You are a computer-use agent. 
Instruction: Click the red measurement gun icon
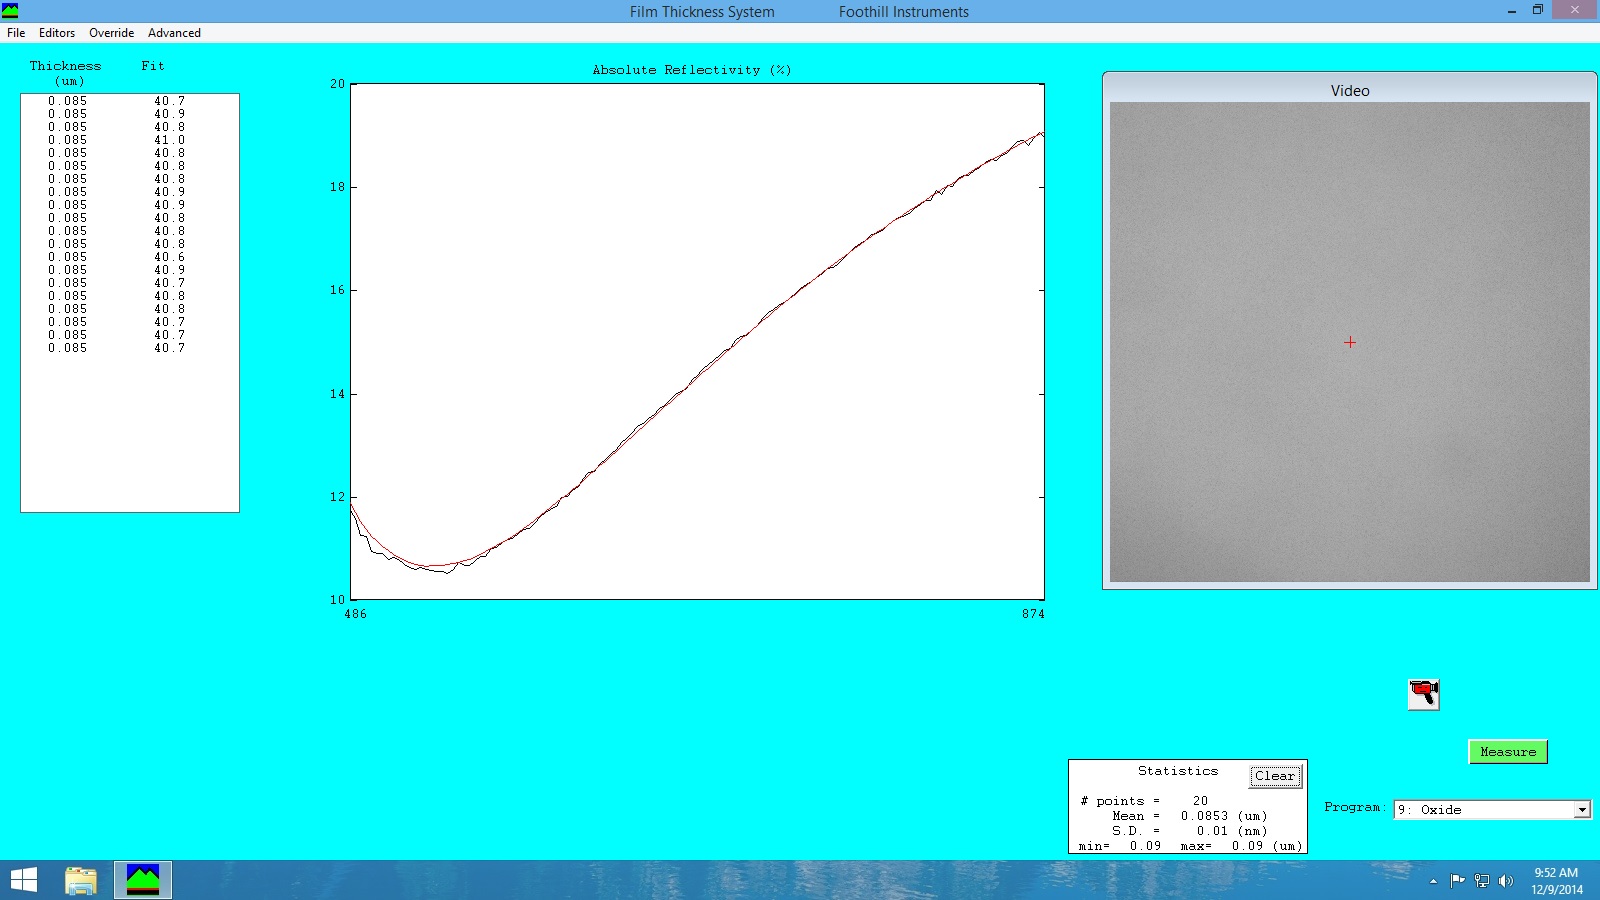1424,694
